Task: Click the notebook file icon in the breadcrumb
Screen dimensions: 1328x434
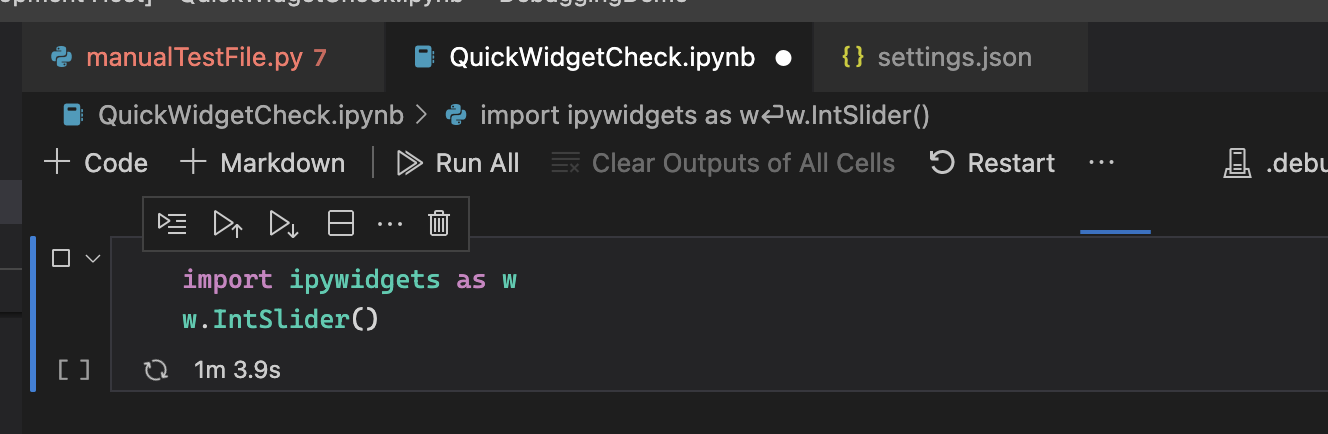Action: pyautogui.click(x=72, y=115)
